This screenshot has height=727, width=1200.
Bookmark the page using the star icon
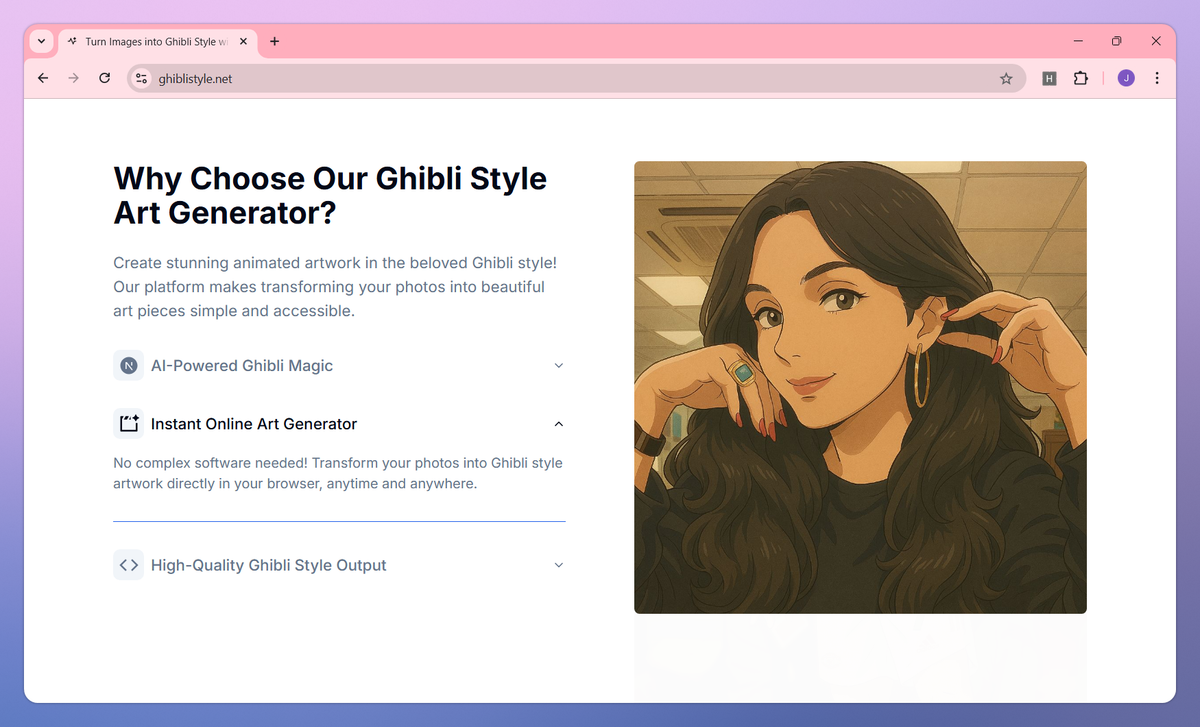[1006, 77]
